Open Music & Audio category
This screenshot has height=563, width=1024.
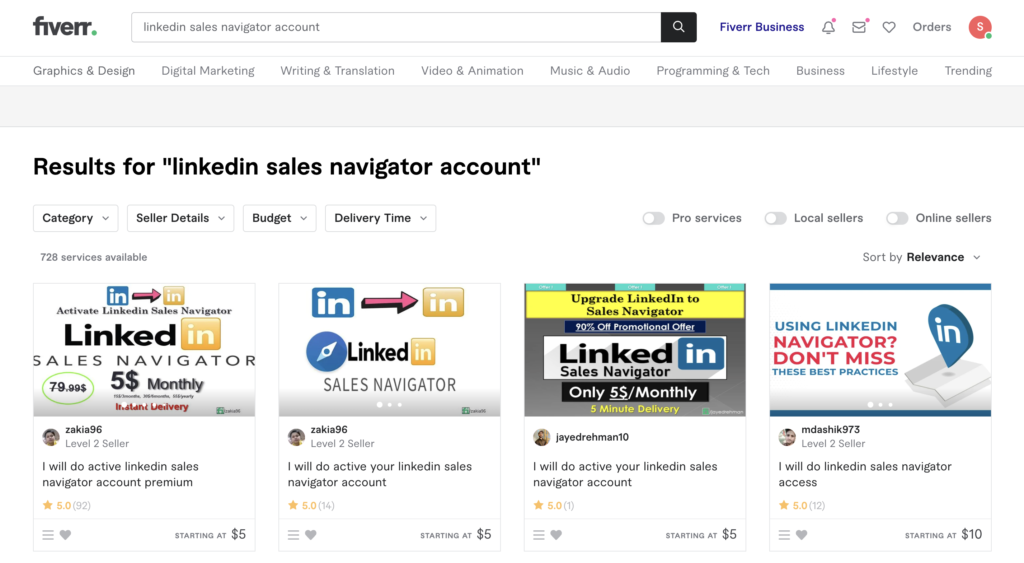590,71
